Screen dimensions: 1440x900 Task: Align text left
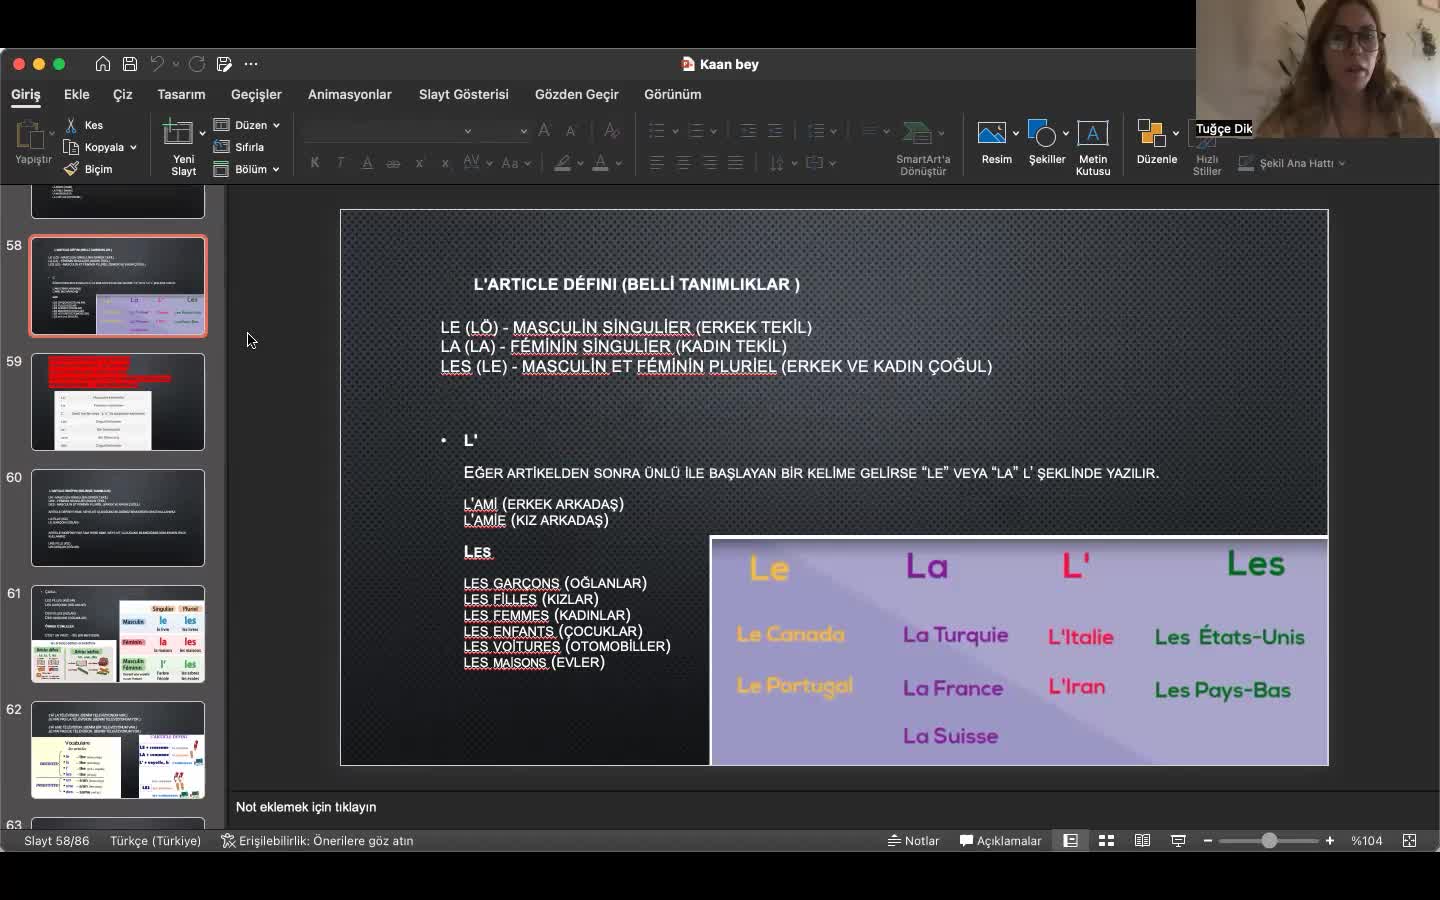coord(657,163)
